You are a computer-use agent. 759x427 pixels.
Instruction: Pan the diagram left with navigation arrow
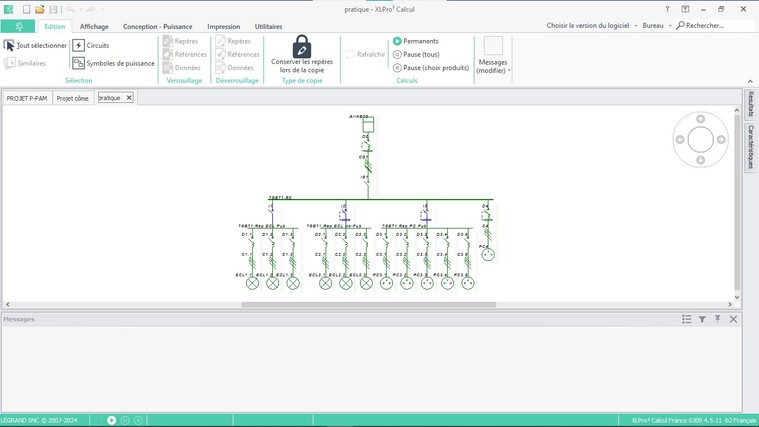tap(680, 139)
